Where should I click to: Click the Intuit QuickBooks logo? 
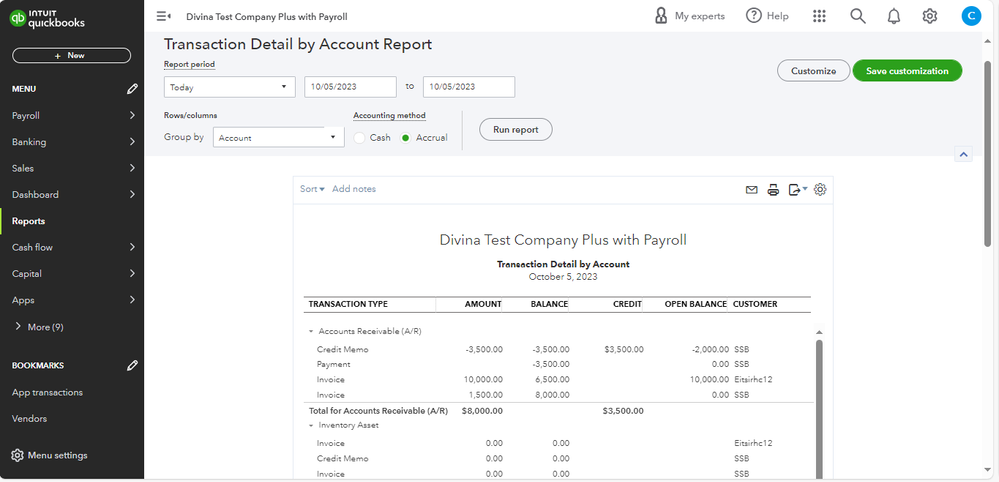(x=47, y=19)
